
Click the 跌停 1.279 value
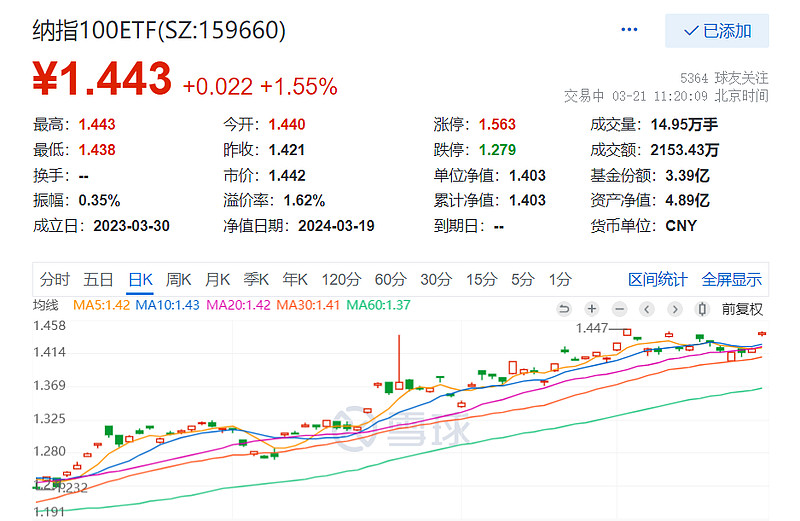coord(497,150)
